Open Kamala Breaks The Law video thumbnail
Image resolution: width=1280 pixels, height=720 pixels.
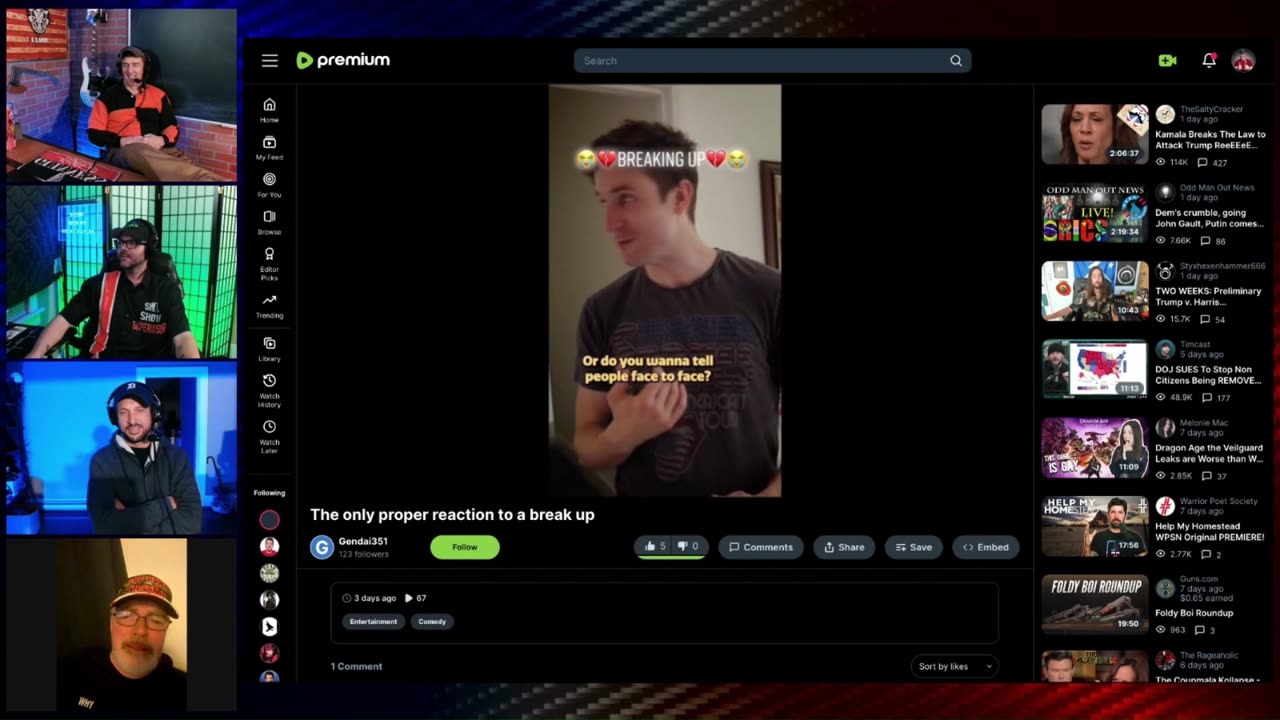1095,134
